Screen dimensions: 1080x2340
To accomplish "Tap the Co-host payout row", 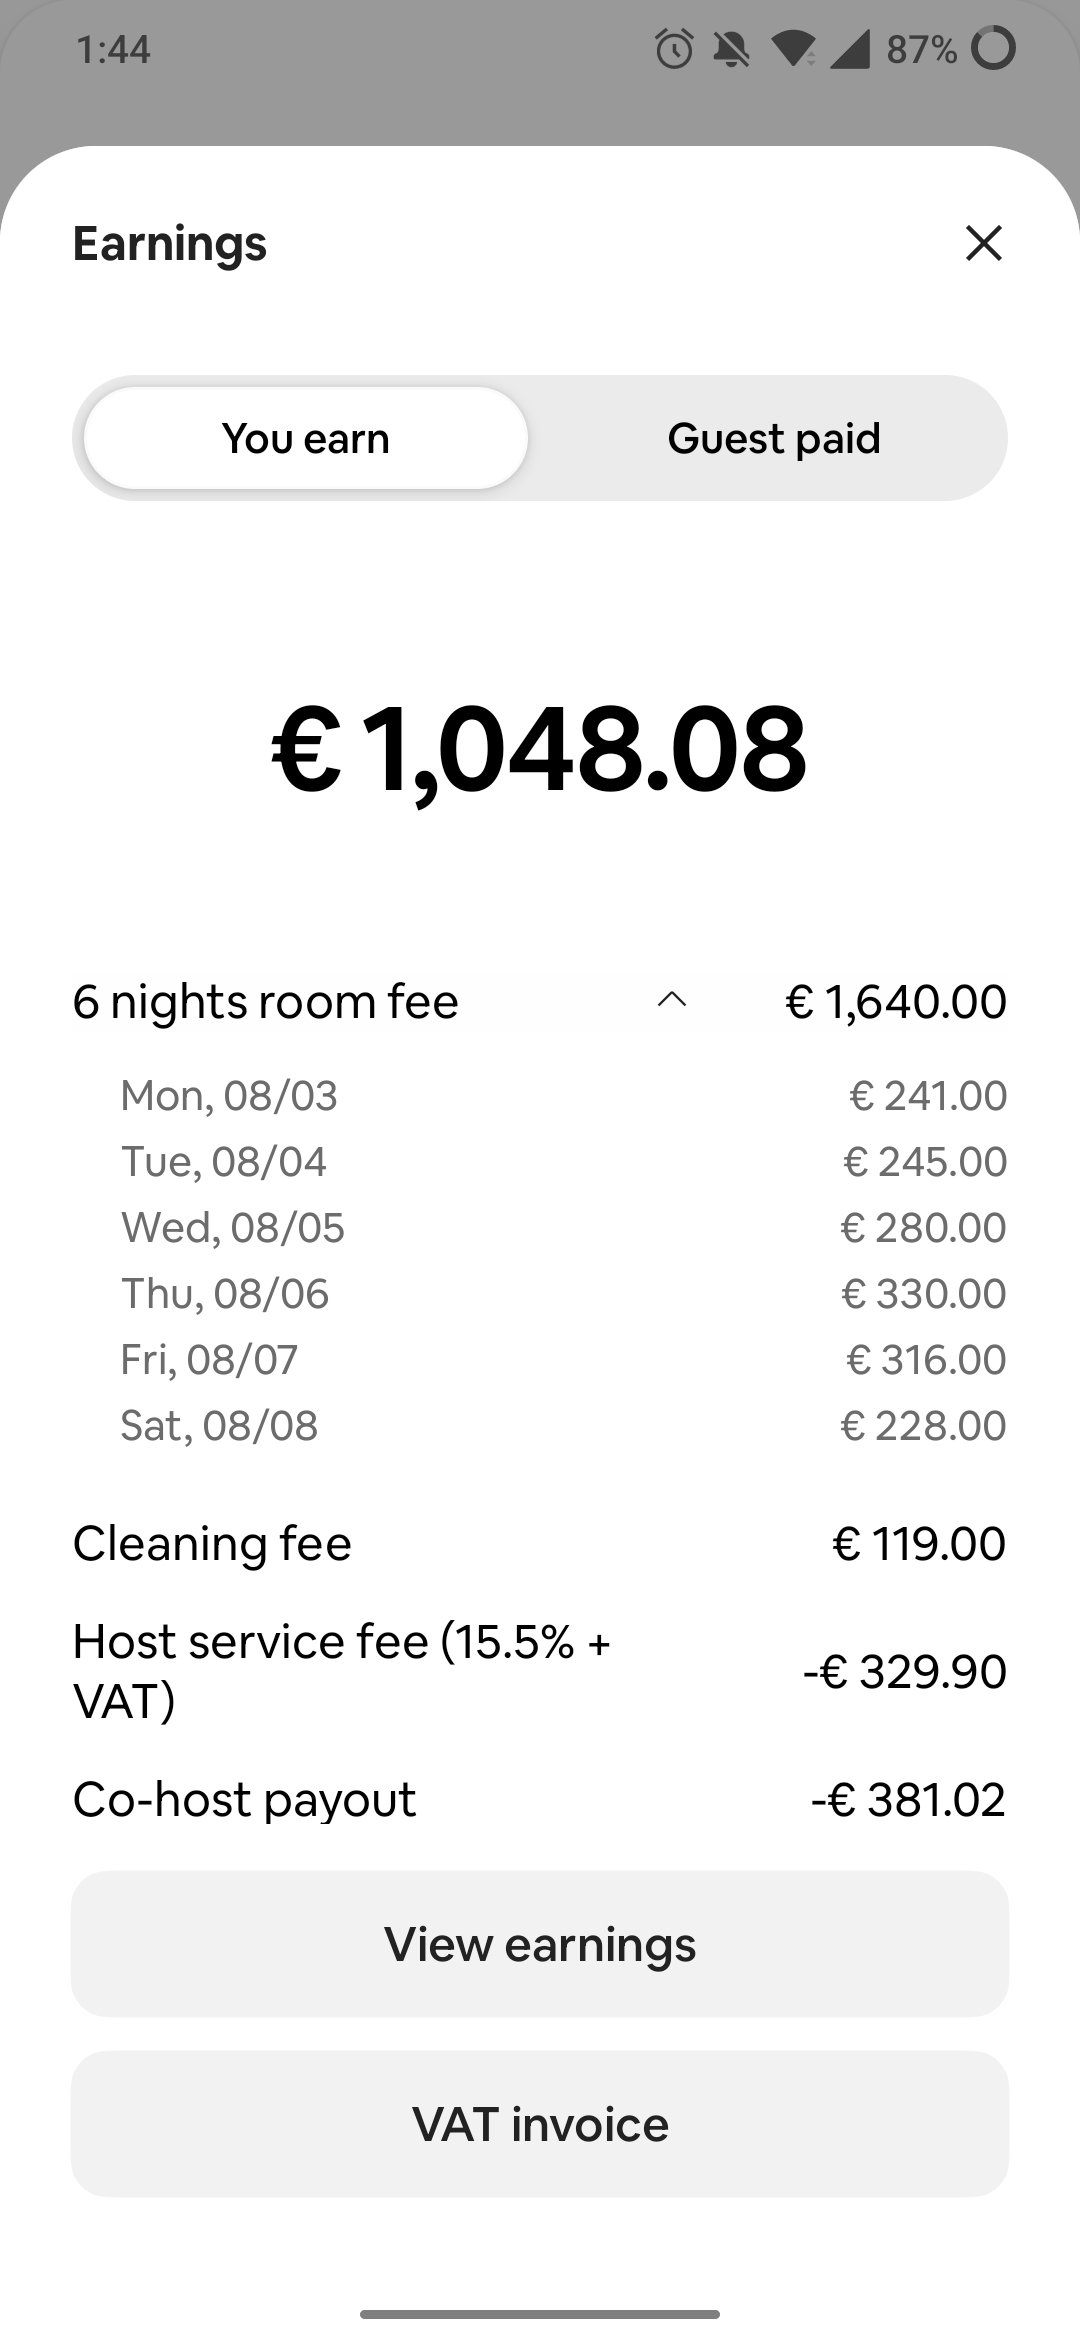I will [540, 1799].
